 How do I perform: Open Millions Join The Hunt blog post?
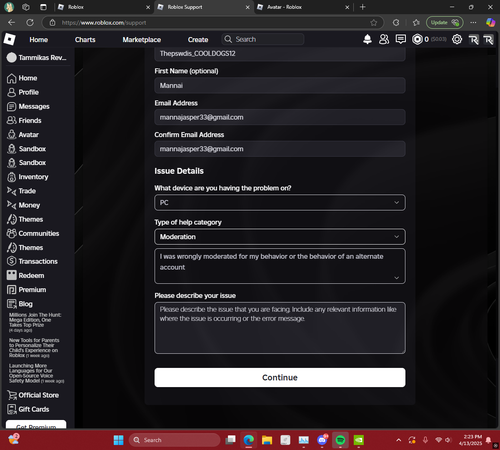pyautogui.click(x=35, y=322)
